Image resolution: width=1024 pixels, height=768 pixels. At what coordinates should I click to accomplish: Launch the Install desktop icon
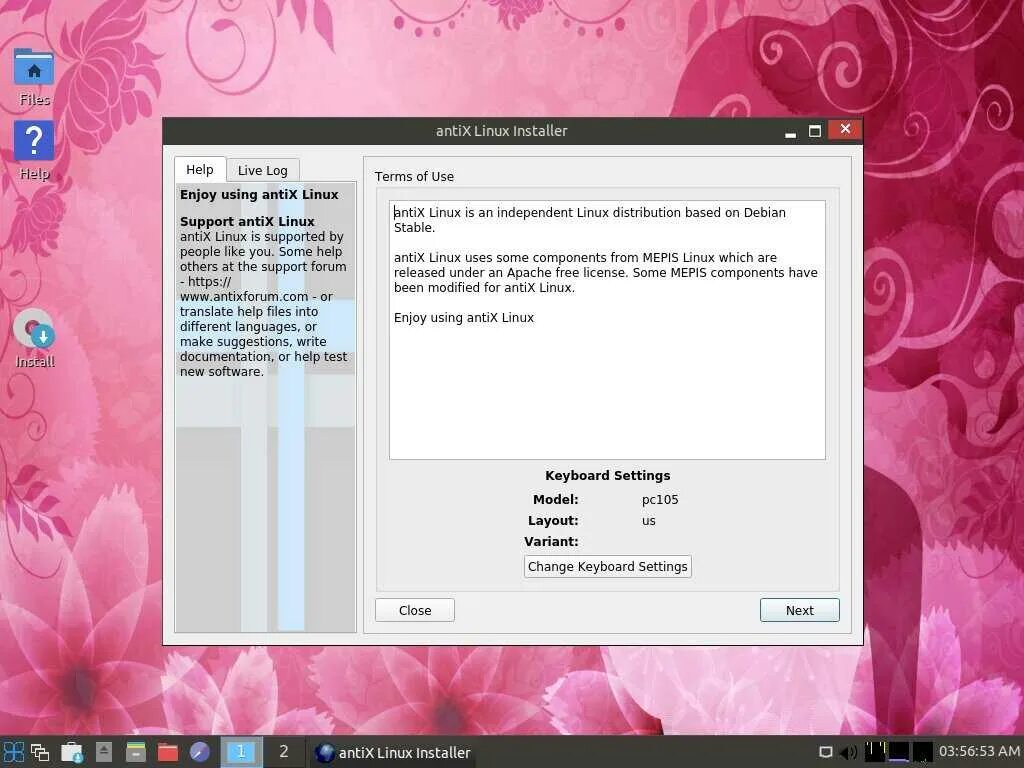(x=35, y=339)
